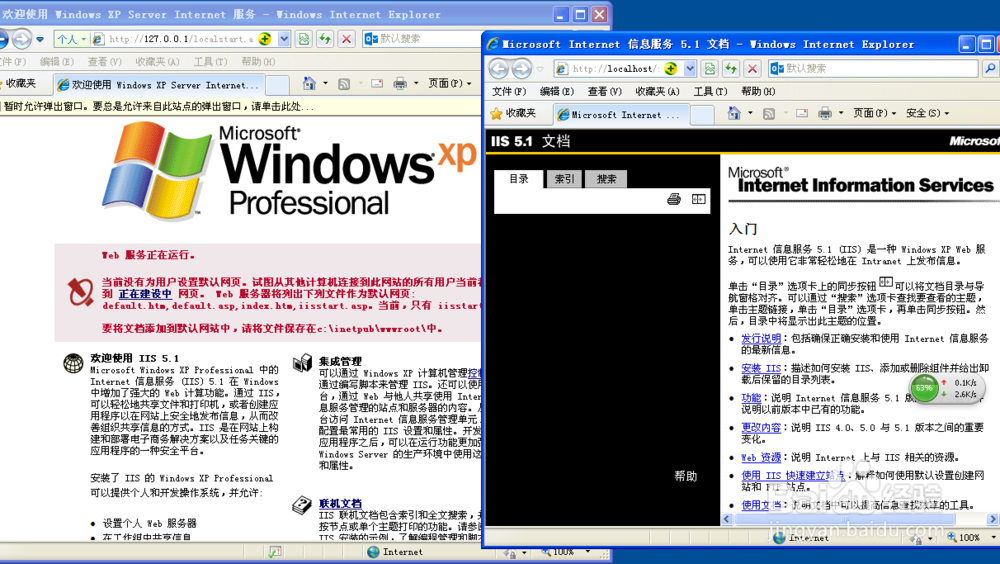This screenshot has height=564, width=1000.
Task: Open 发行说明 link
Action: pos(761,339)
